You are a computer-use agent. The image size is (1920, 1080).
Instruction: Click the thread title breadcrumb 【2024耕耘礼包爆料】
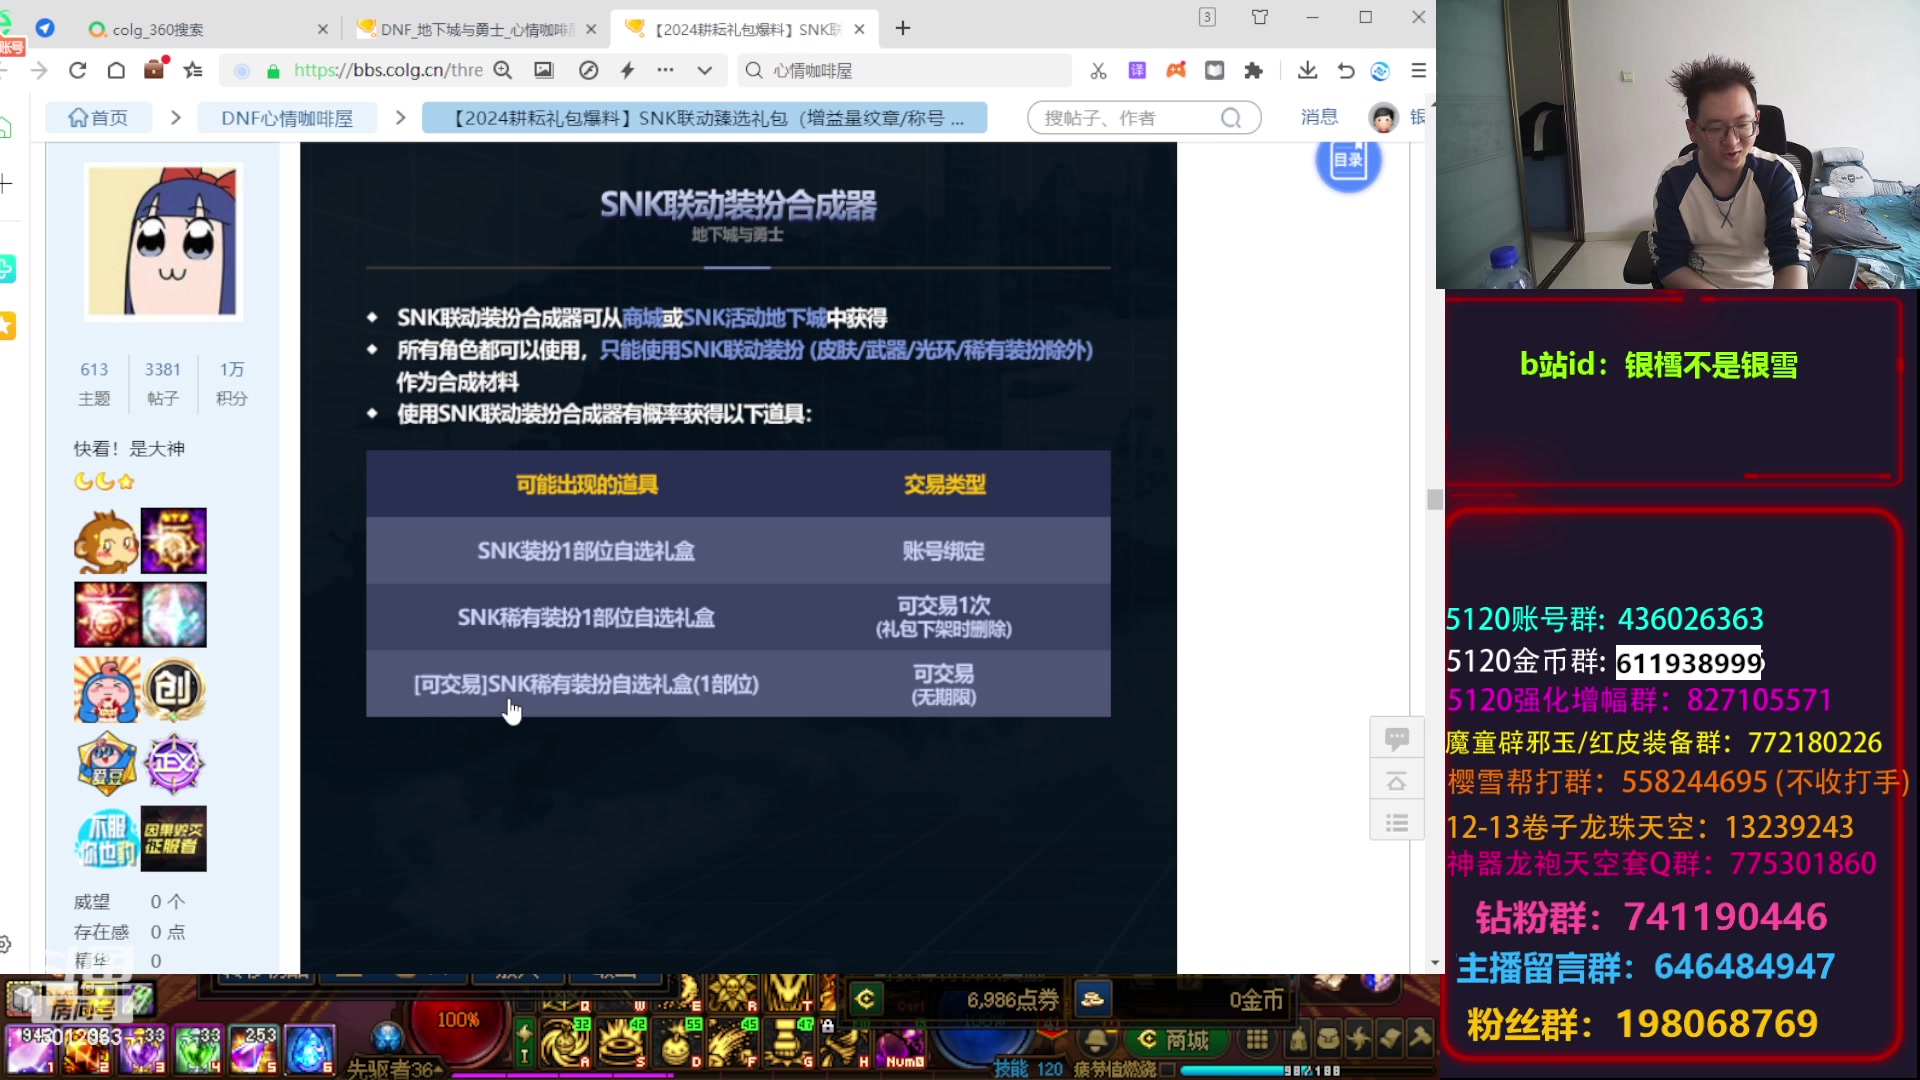point(705,118)
